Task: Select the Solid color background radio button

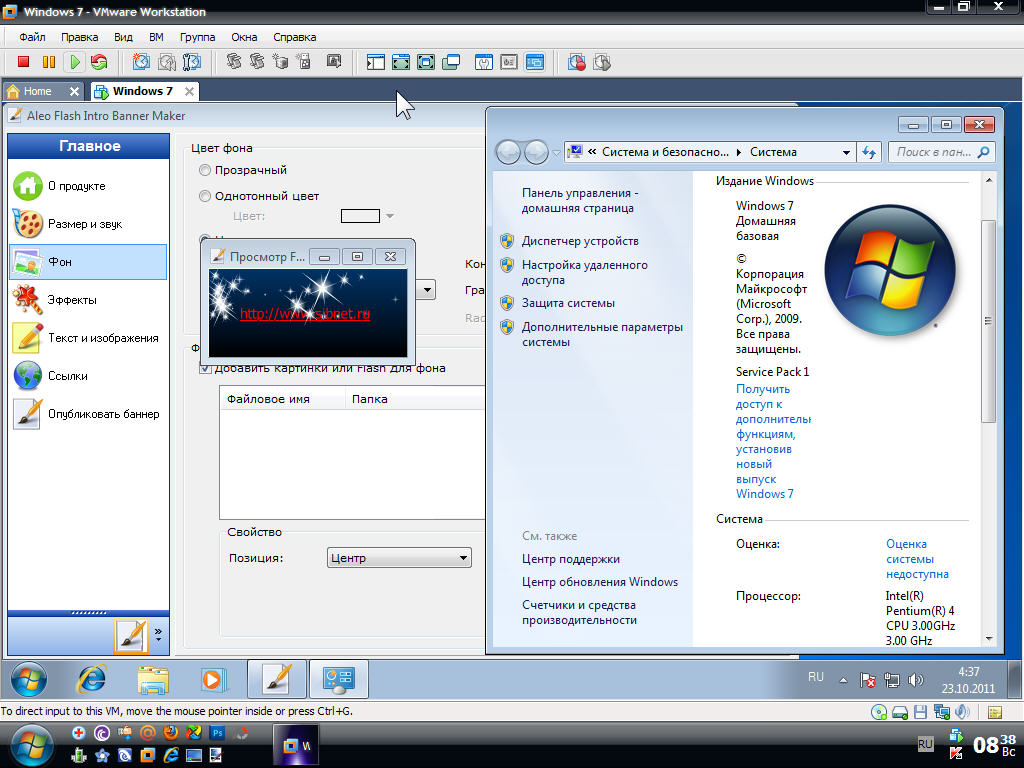Action: pyautogui.click(x=205, y=196)
